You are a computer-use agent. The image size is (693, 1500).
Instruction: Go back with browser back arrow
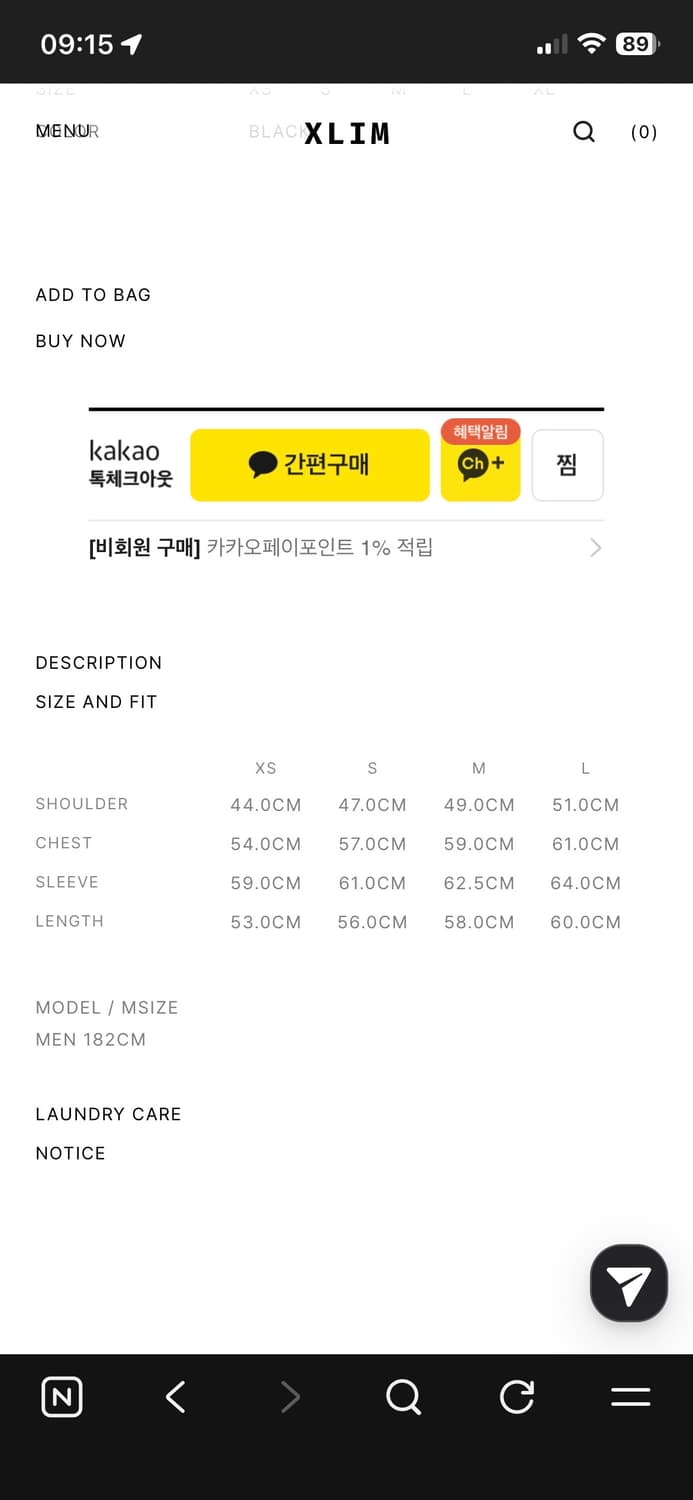pyautogui.click(x=176, y=1397)
